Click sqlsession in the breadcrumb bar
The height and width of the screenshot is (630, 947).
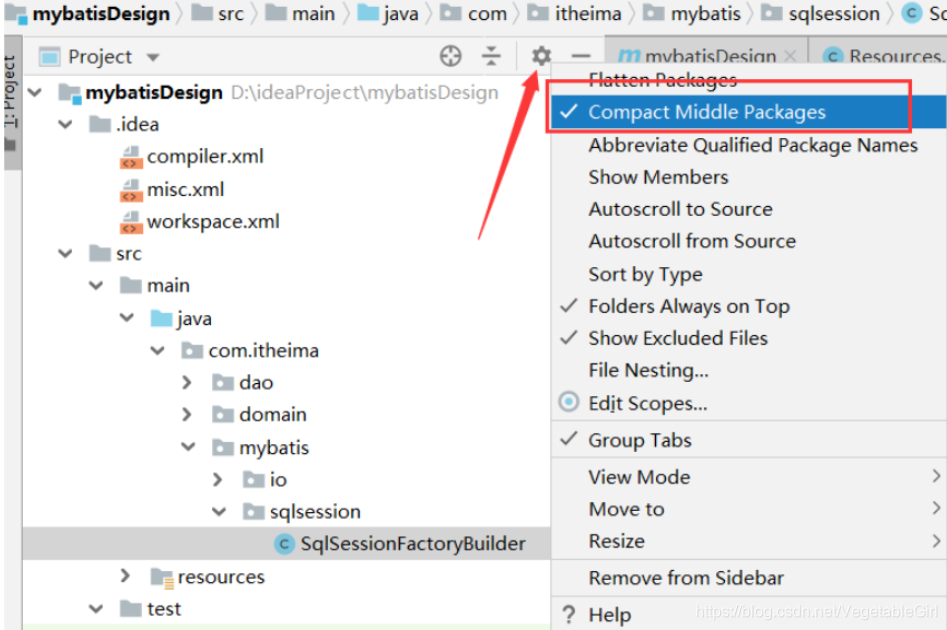(834, 14)
